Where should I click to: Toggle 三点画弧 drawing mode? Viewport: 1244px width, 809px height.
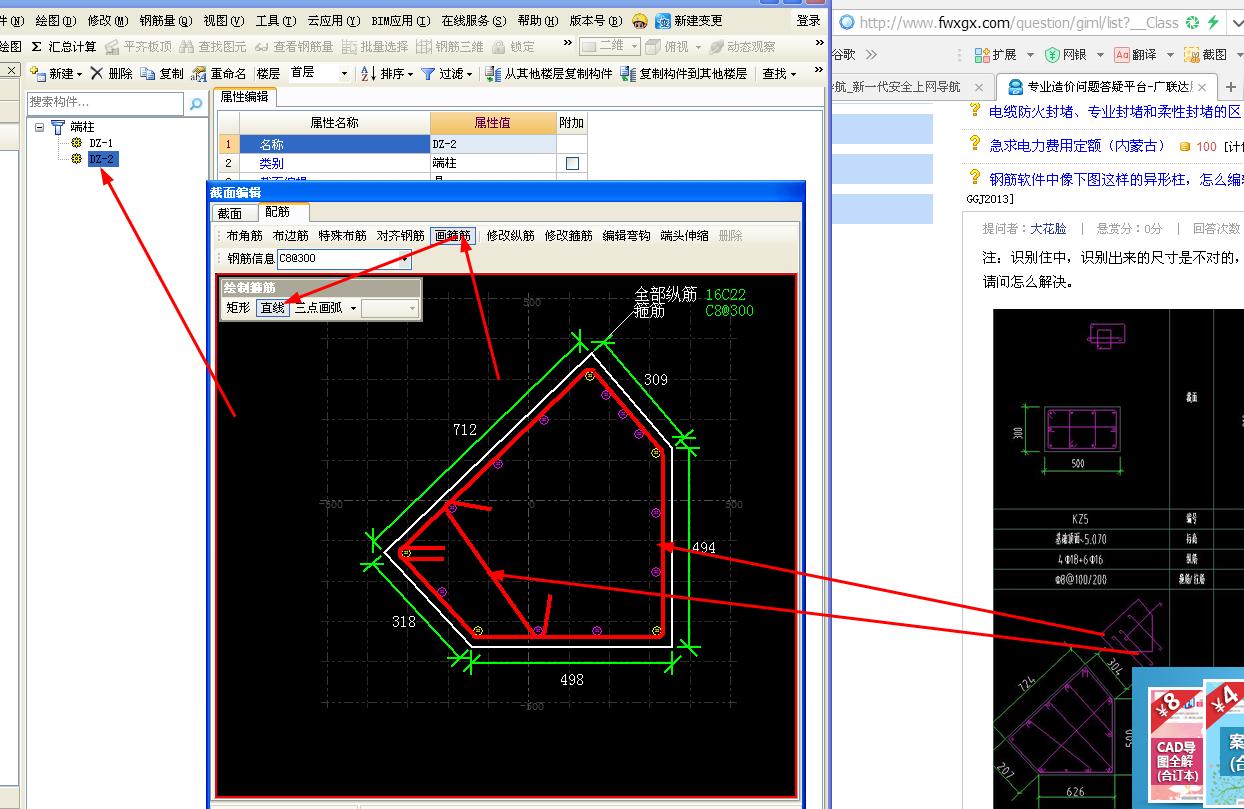coord(319,308)
